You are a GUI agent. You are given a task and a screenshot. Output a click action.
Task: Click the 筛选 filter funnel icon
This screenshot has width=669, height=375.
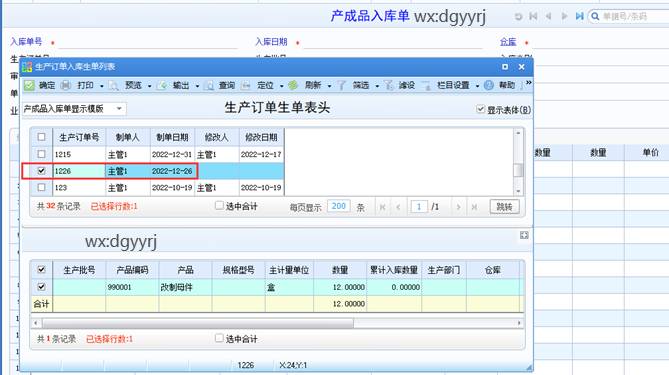pyautogui.click(x=342, y=85)
